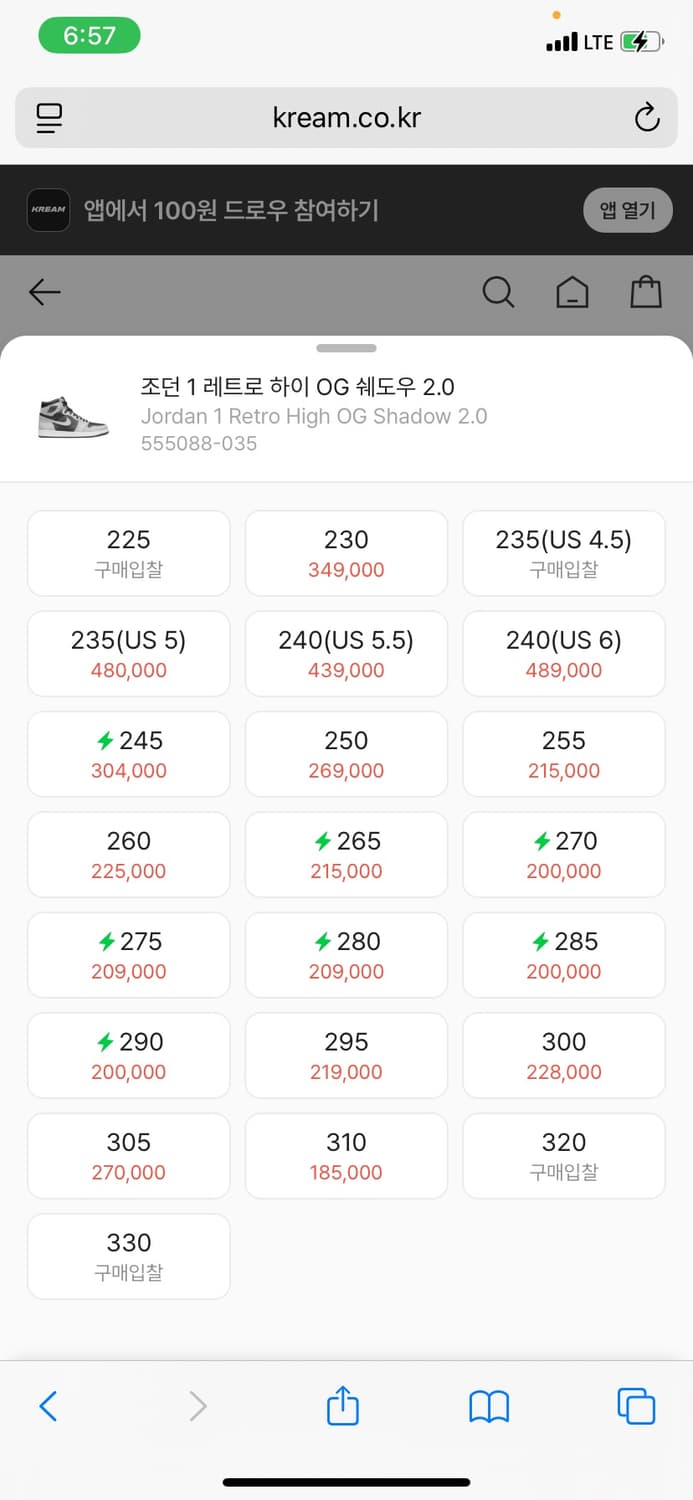Show all open tabs with the tabs icon

click(636, 1405)
